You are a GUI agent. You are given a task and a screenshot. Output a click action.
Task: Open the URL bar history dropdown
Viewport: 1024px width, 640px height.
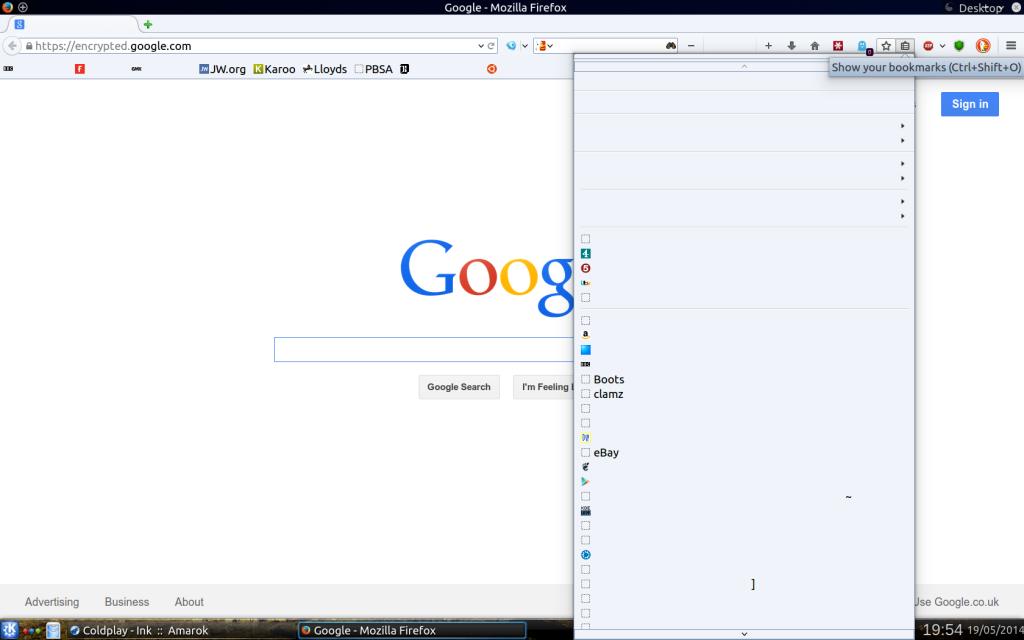[x=479, y=46]
